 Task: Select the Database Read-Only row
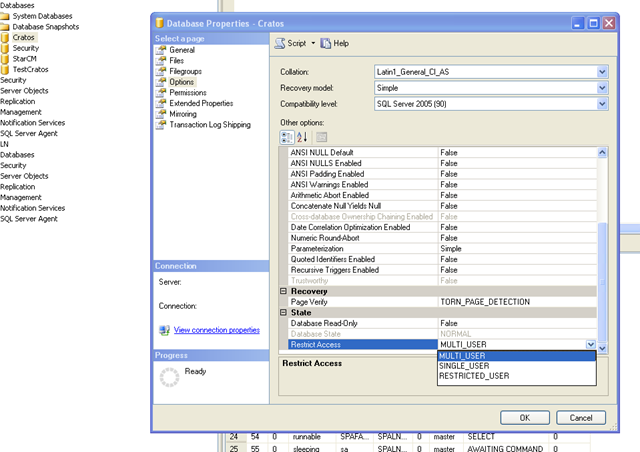(x=442, y=323)
